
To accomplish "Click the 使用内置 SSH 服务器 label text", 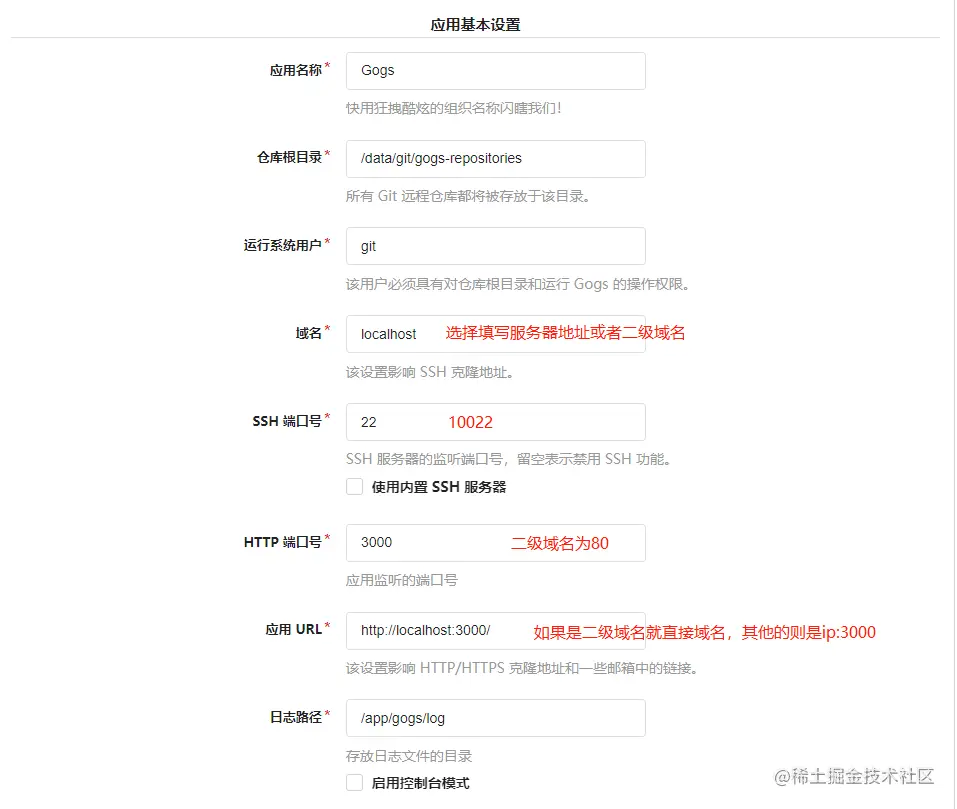I will pyautogui.click(x=439, y=487).
